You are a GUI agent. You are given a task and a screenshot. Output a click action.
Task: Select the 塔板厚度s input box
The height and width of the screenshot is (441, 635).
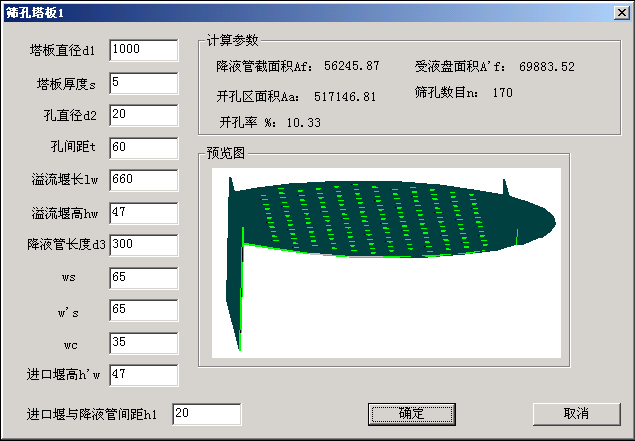pyautogui.click(x=144, y=83)
